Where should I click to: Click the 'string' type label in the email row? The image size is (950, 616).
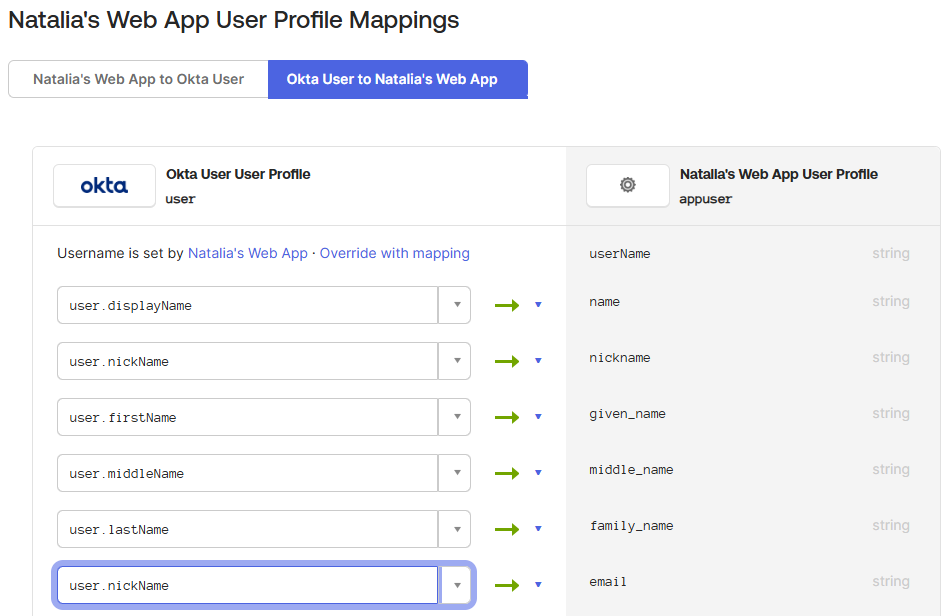pyautogui.click(x=891, y=581)
